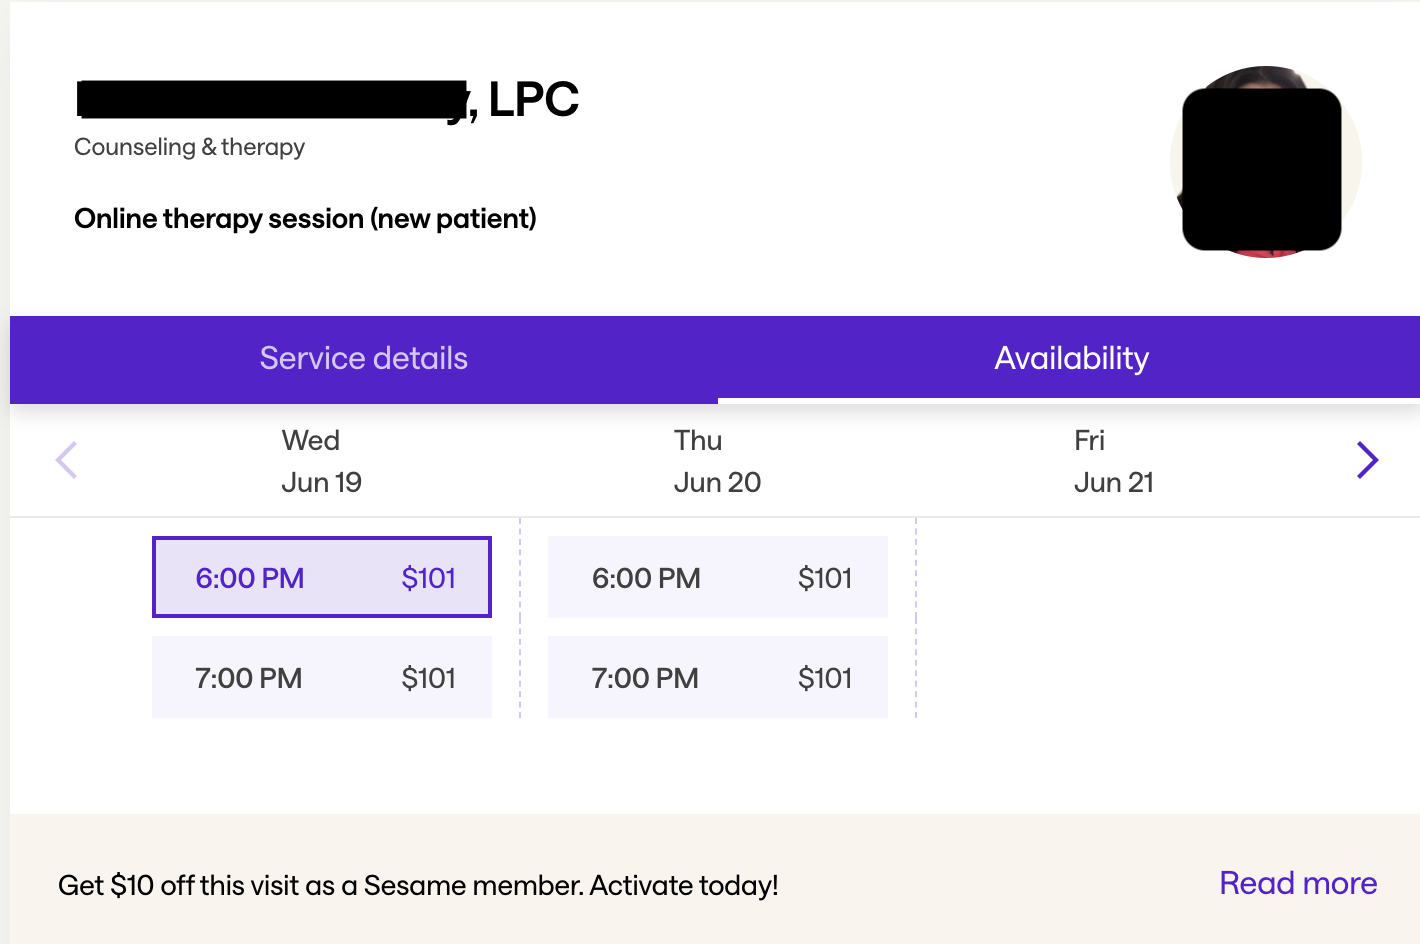Screen dimensions: 1420x944
Task: Click the provider's profile photo
Action: click(x=1265, y=162)
